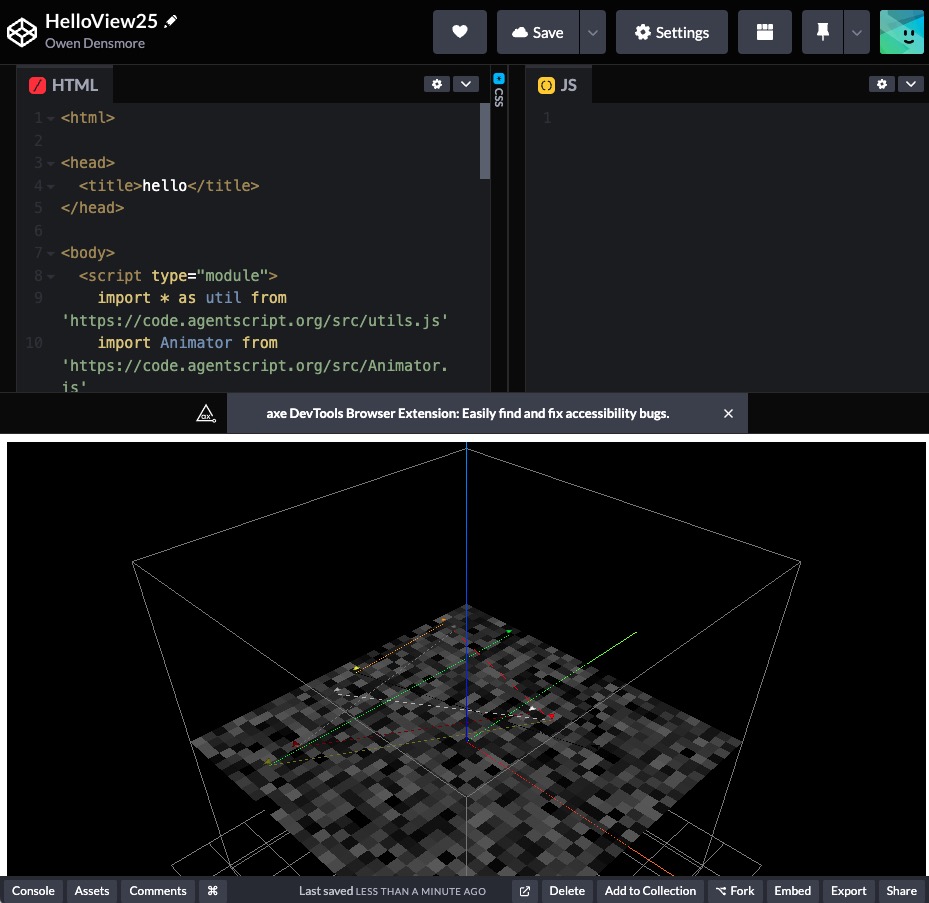The height and width of the screenshot is (903, 929).
Task: Open pen in new window icon
Action: click(526, 891)
